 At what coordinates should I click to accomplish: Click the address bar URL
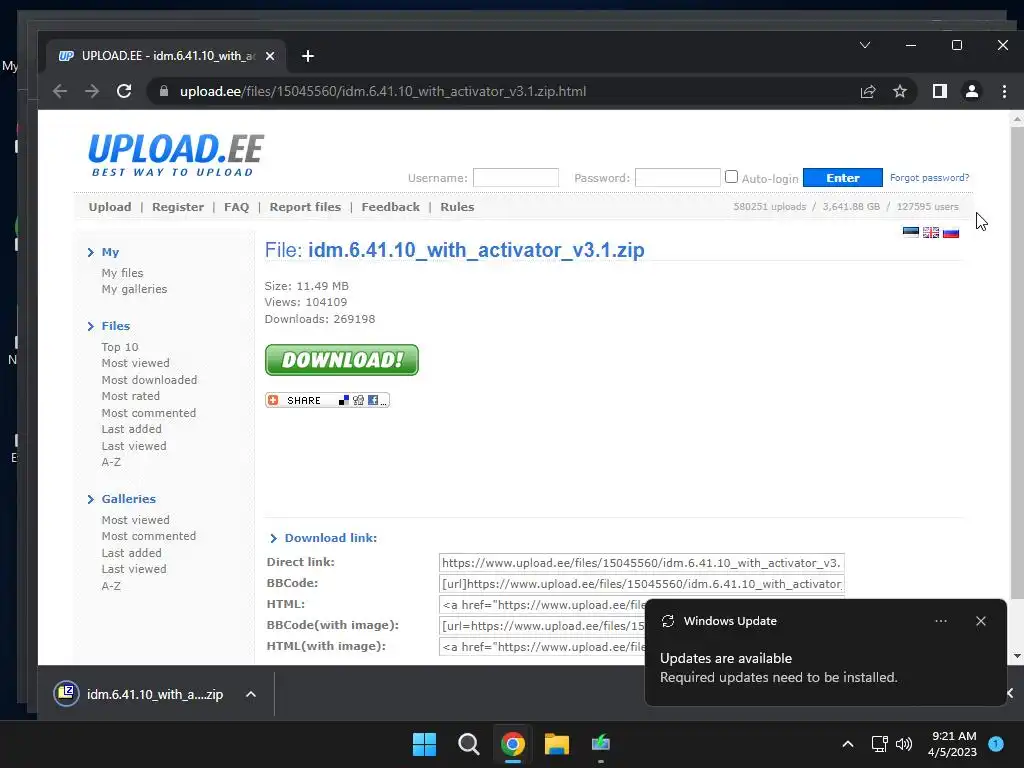coord(383,91)
